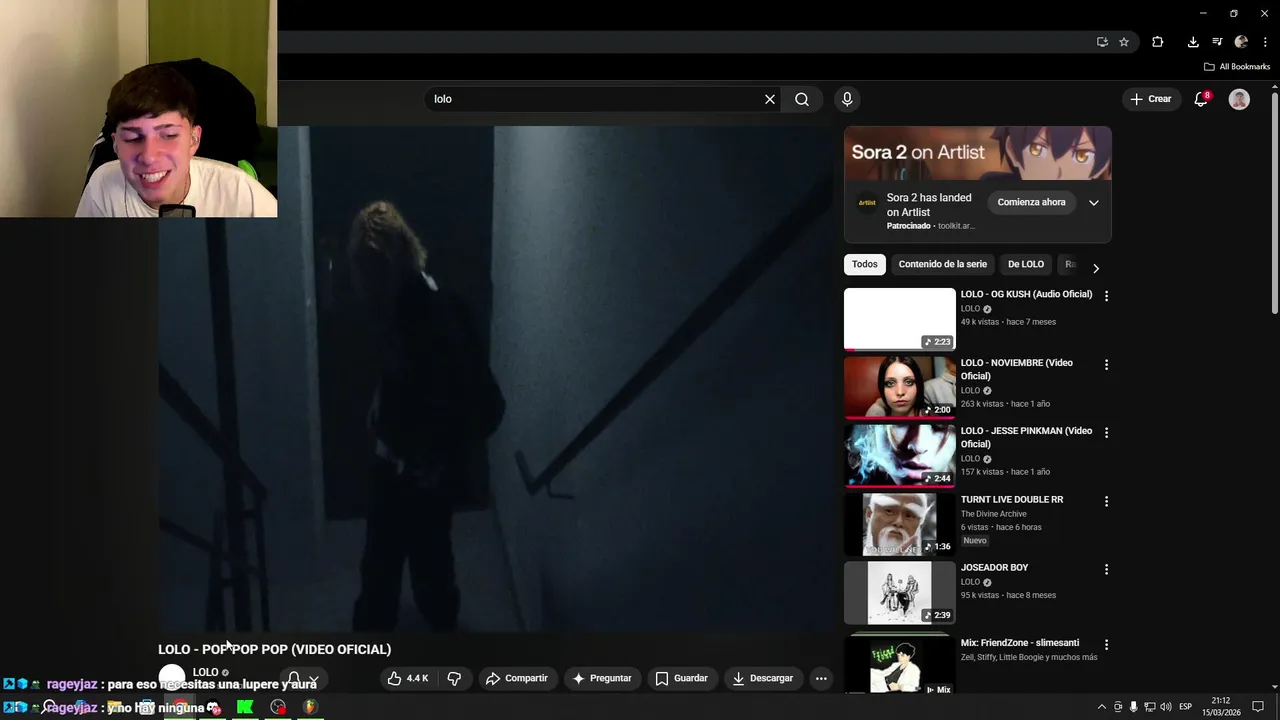Image resolution: width=1280 pixels, height=720 pixels.
Task: Click the LOLO - POP POP POP video title
Action: [274, 649]
